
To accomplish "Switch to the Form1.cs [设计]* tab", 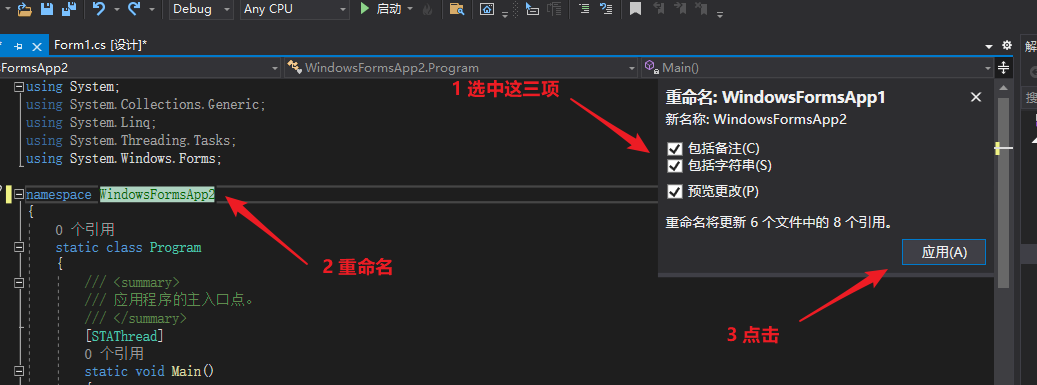I will point(101,45).
